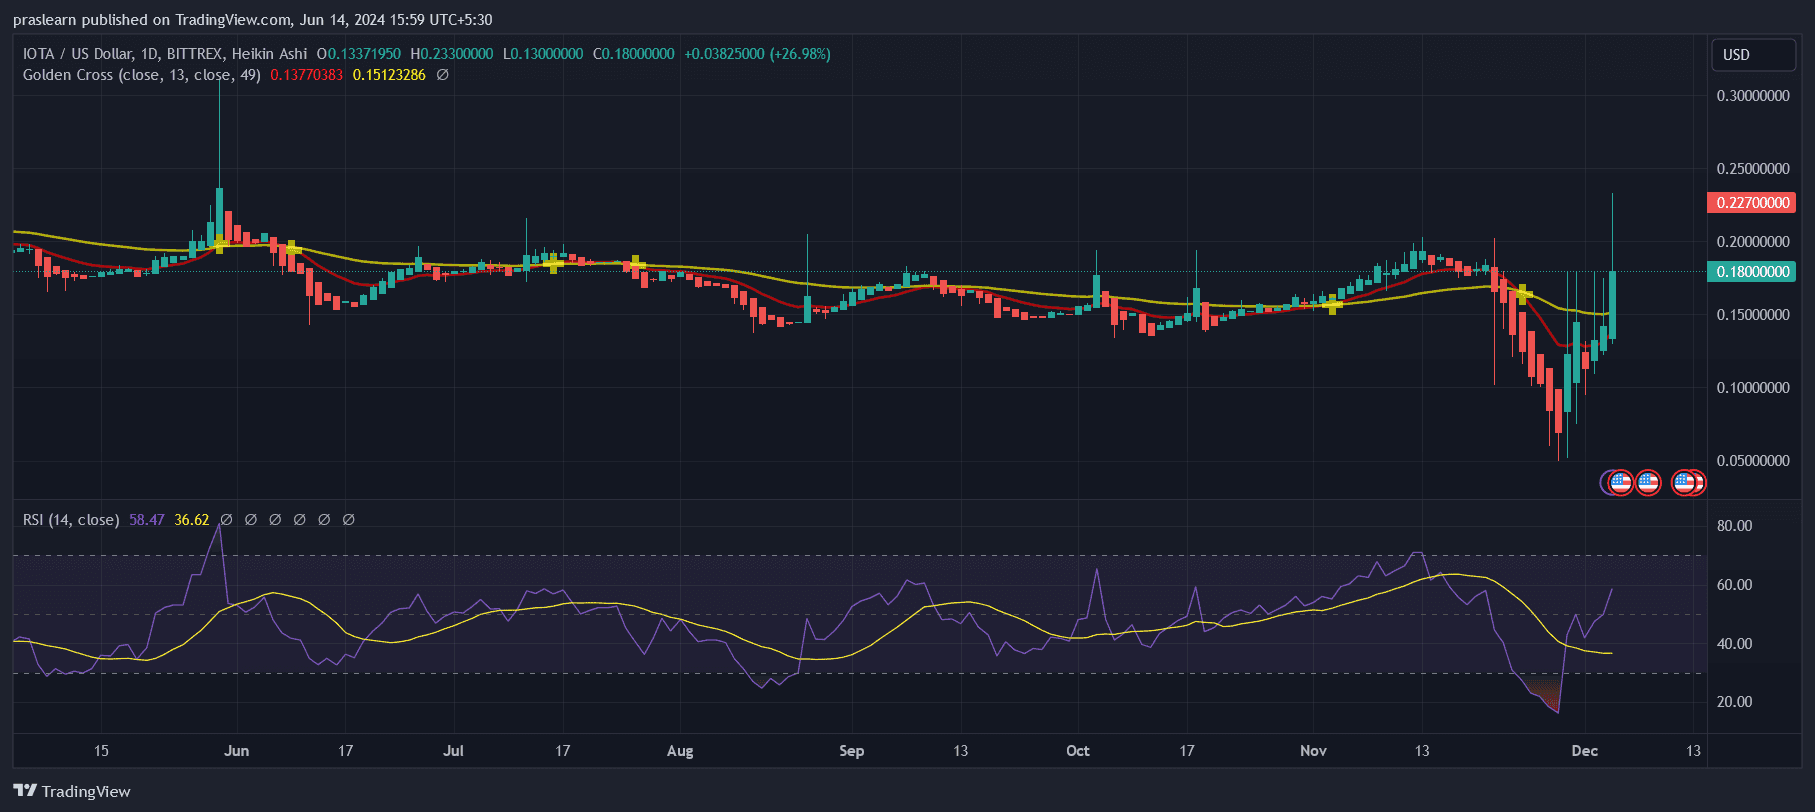Viewport: 1815px width, 812px height.
Task: Click the low value L0.13000000
Action: (x=543, y=54)
